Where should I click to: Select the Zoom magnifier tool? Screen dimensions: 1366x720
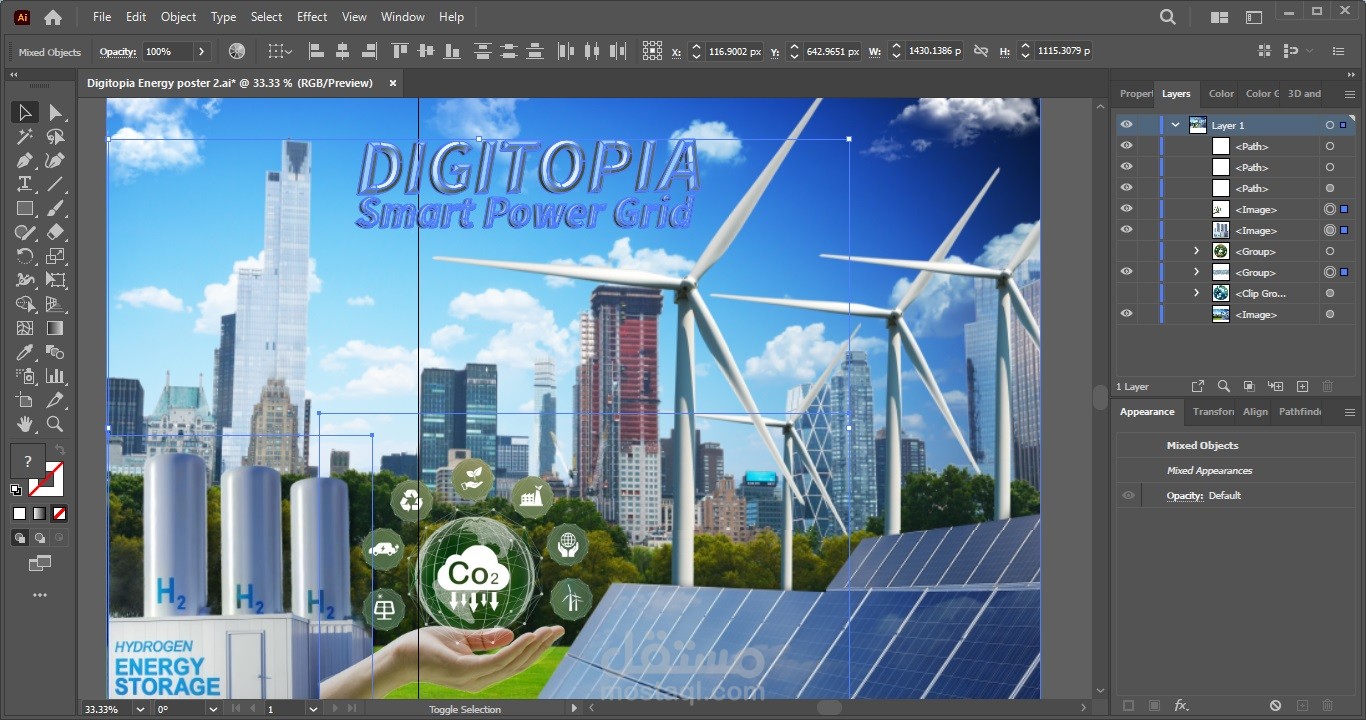point(56,425)
